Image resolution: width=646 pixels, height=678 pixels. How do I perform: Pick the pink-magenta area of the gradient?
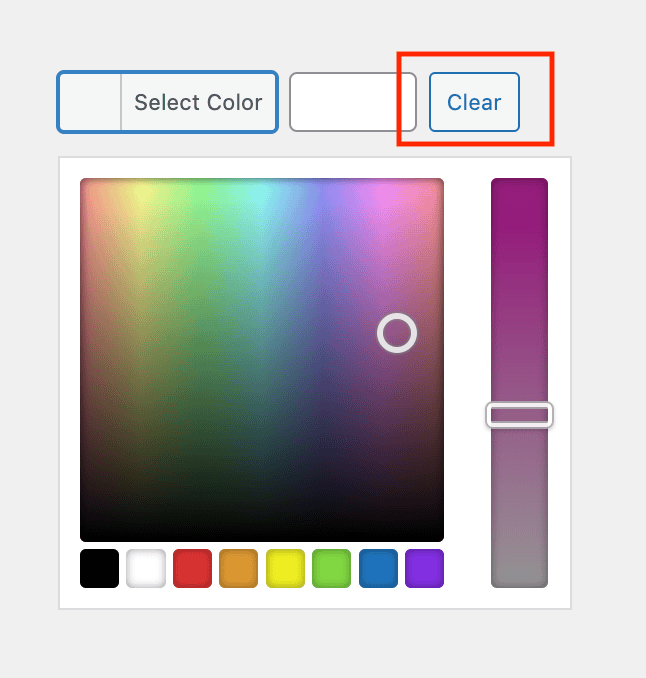coord(385,195)
